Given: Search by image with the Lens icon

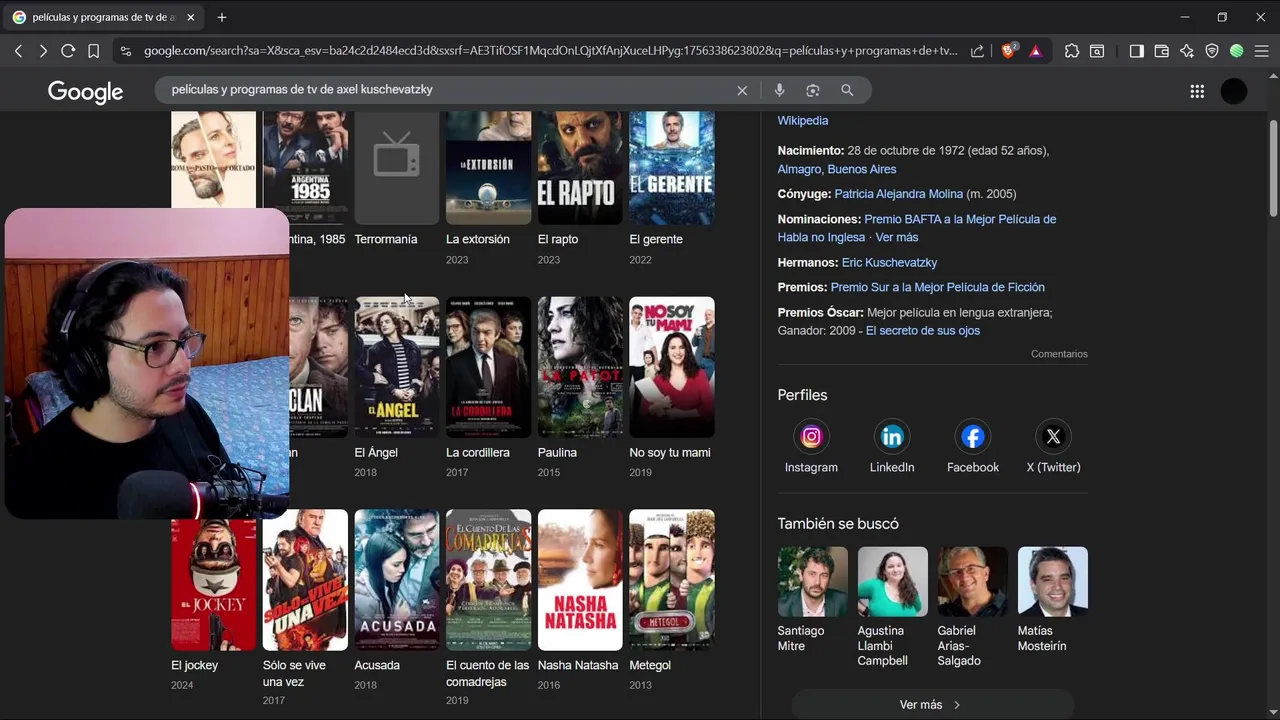Looking at the screenshot, I should [x=813, y=90].
